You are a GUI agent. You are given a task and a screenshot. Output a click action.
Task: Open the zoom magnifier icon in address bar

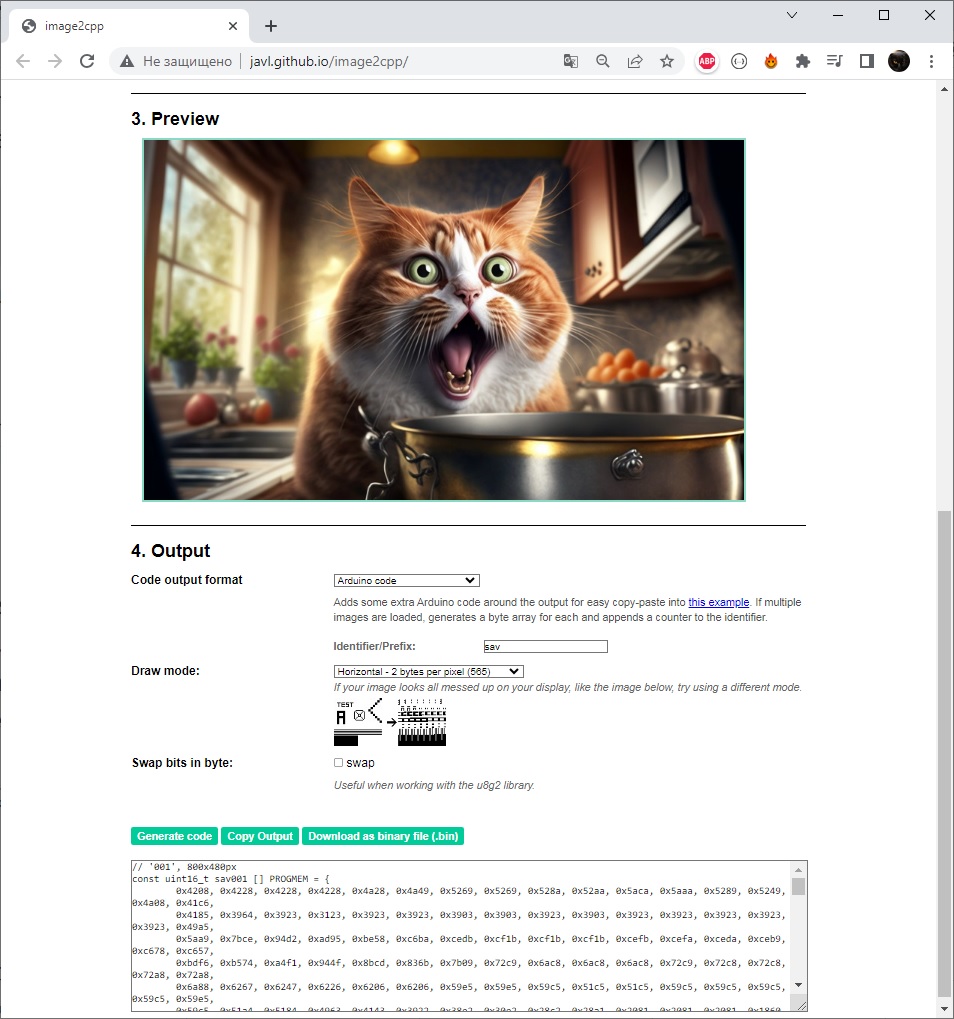pyautogui.click(x=603, y=61)
